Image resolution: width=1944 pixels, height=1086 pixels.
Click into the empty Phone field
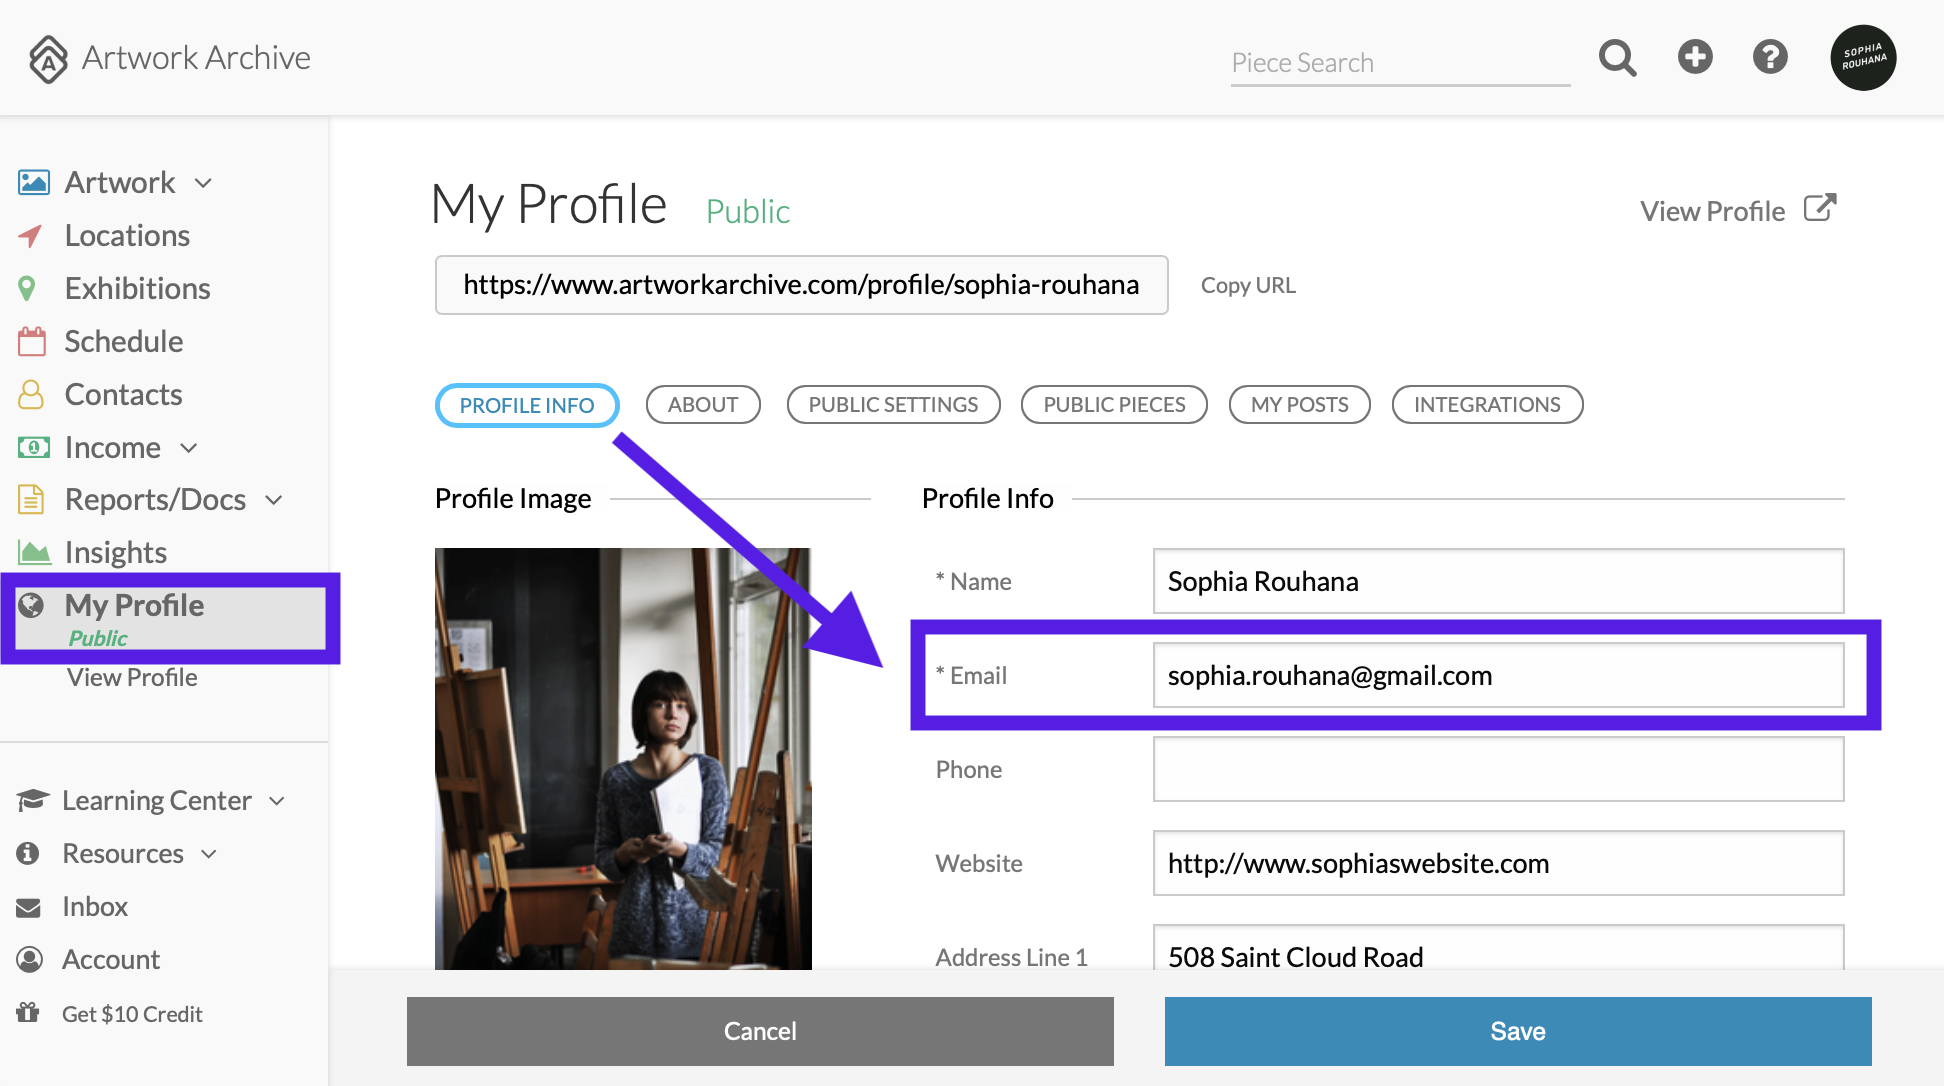pyautogui.click(x=1498, y=769)
